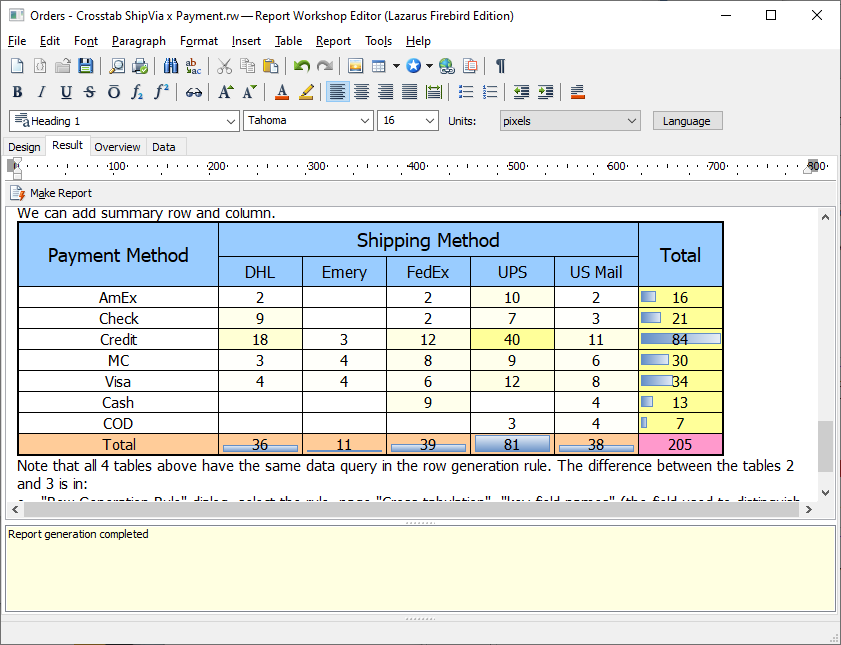Click the Cut scissors icon
The width and height of the screenshot is (841, 645).
tap(224, 66)
